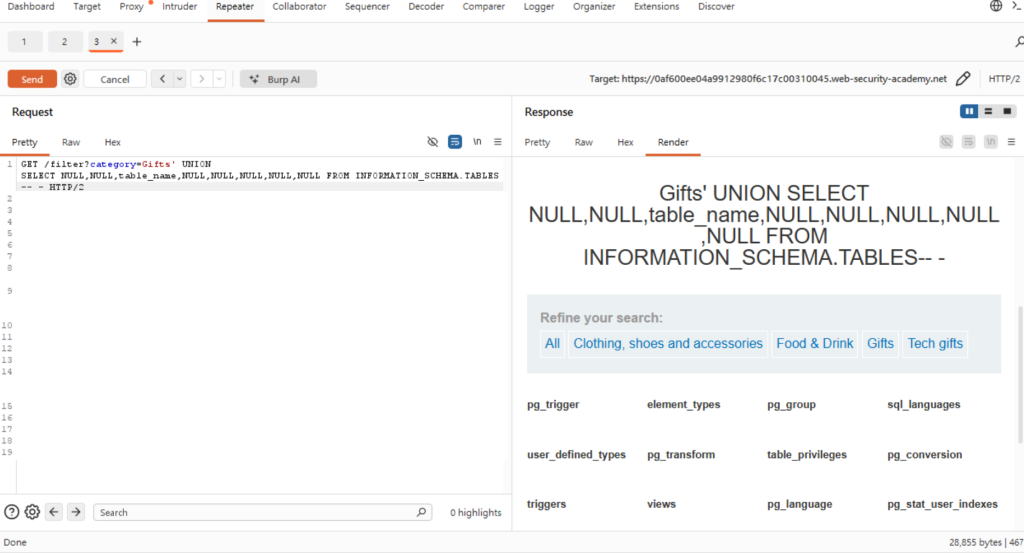Switch the response view to Pretty
Viewport: 1024px width, 553px height.
[537, 142]
